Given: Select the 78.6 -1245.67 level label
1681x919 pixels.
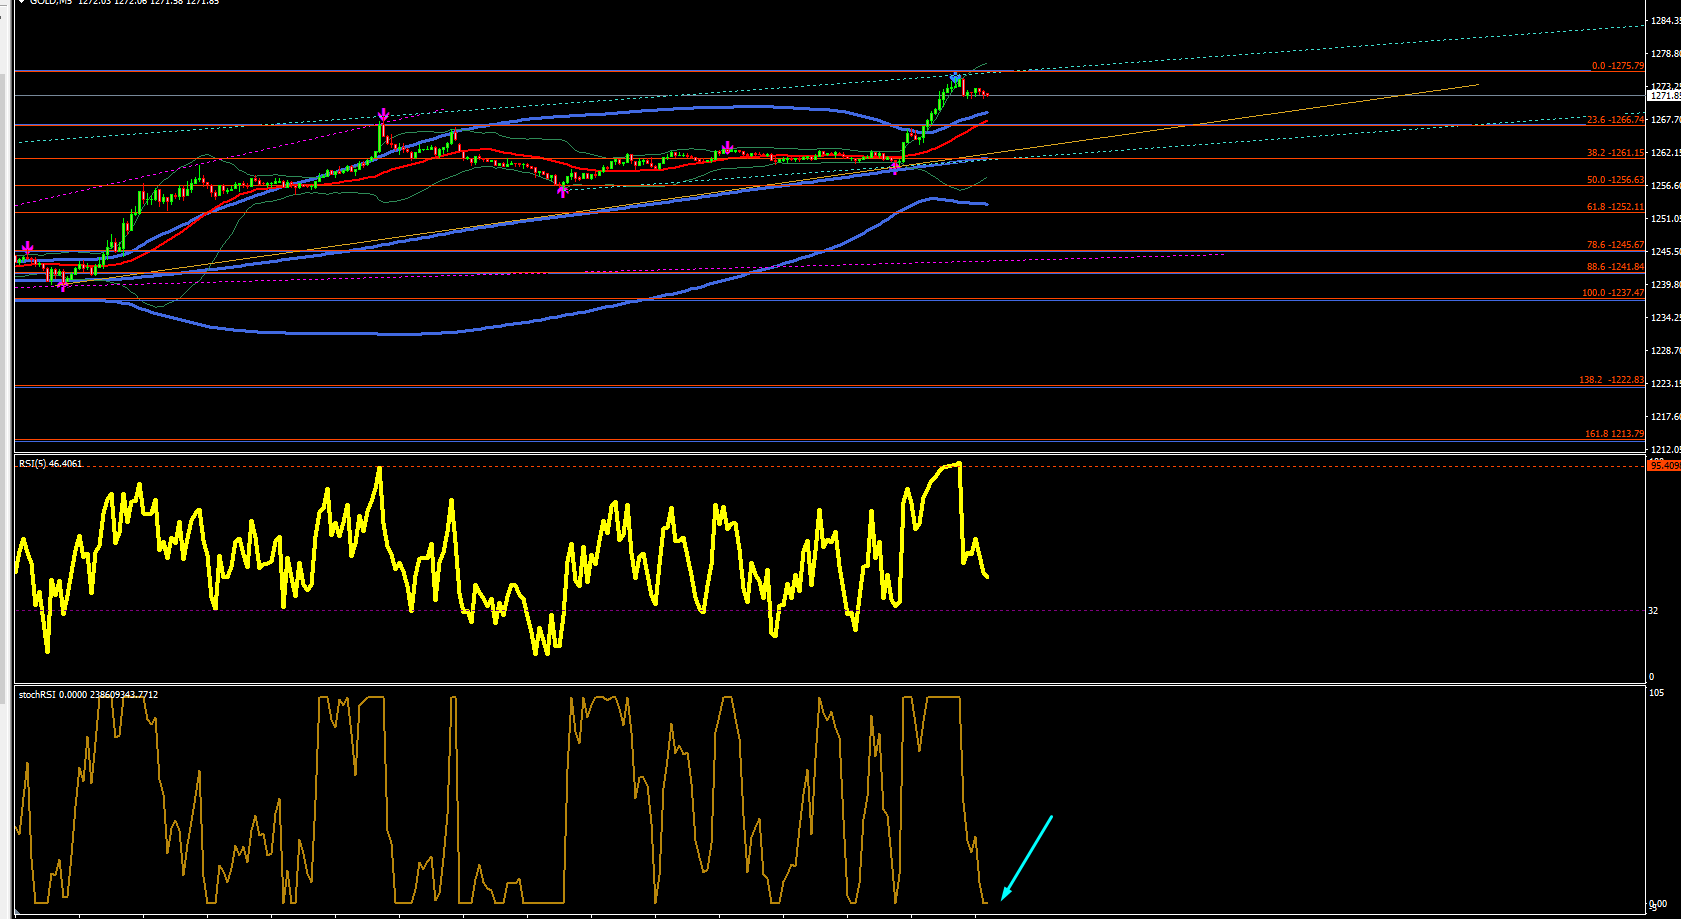Looking at the screenshot, I should 1615,245.
